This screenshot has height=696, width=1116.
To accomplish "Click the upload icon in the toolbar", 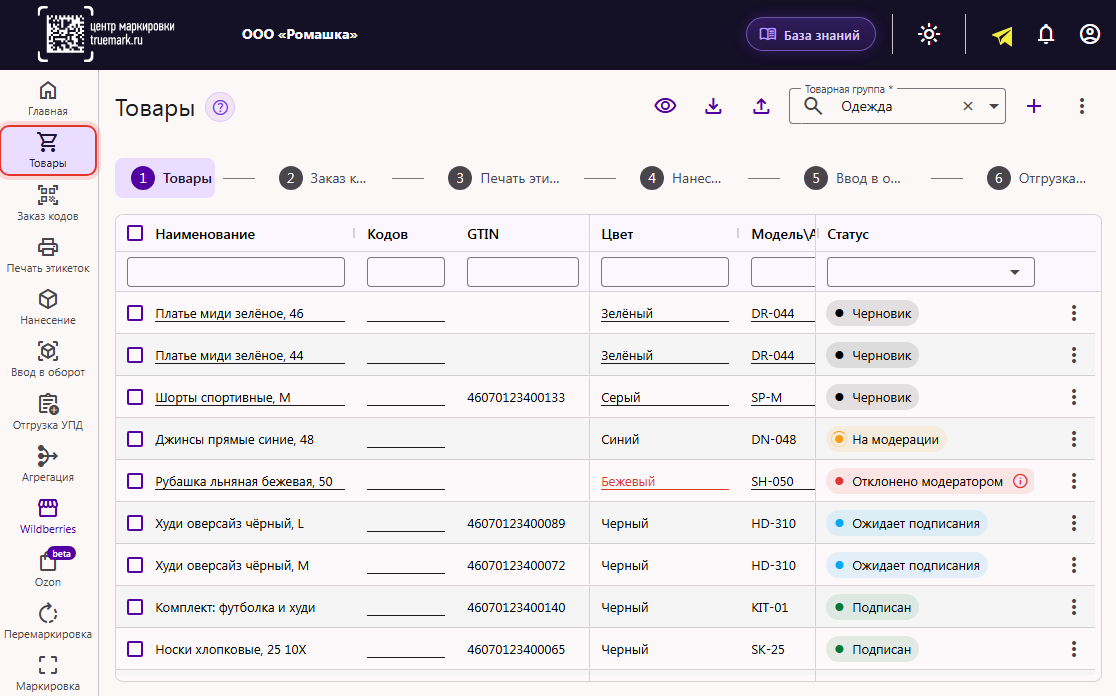I will [x=762, y=106].
